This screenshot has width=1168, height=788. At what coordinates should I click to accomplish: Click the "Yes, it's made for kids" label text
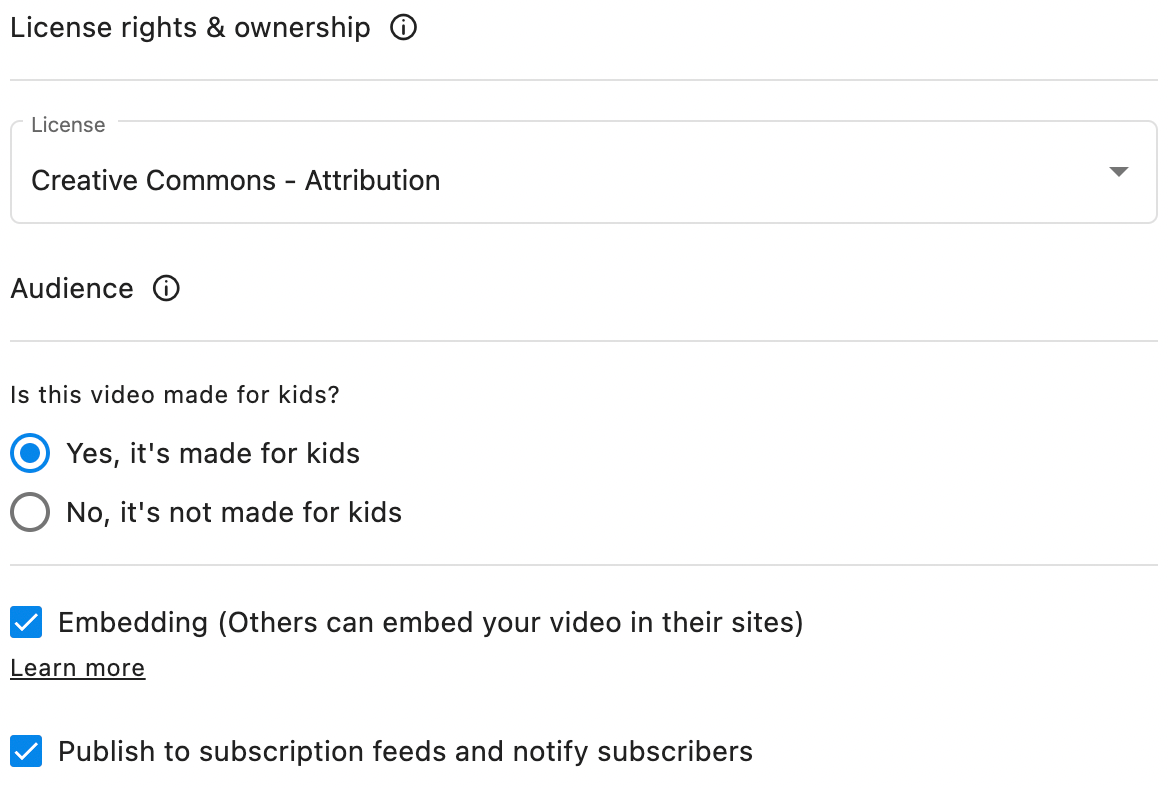point(213,453)
